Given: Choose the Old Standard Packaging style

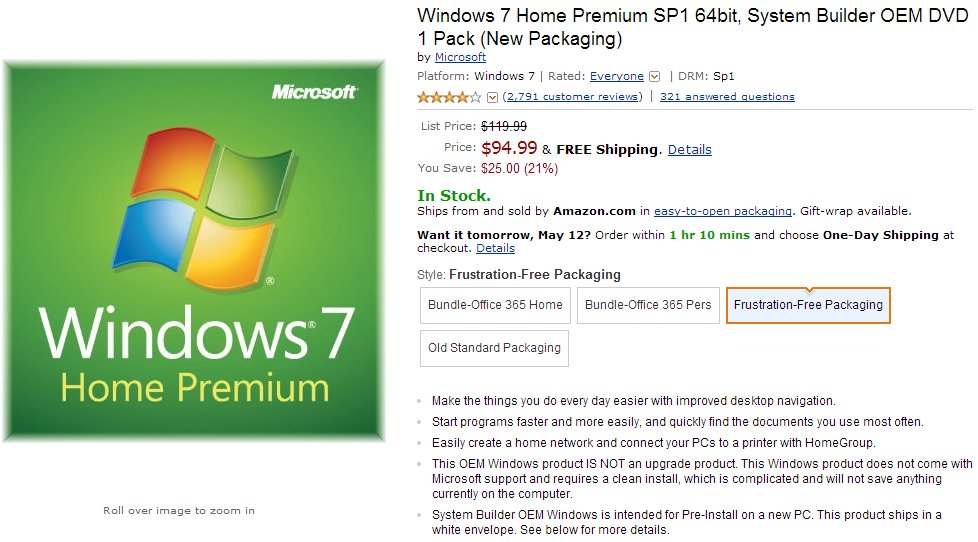Looking at the screenshot, I should coord(494,348).
